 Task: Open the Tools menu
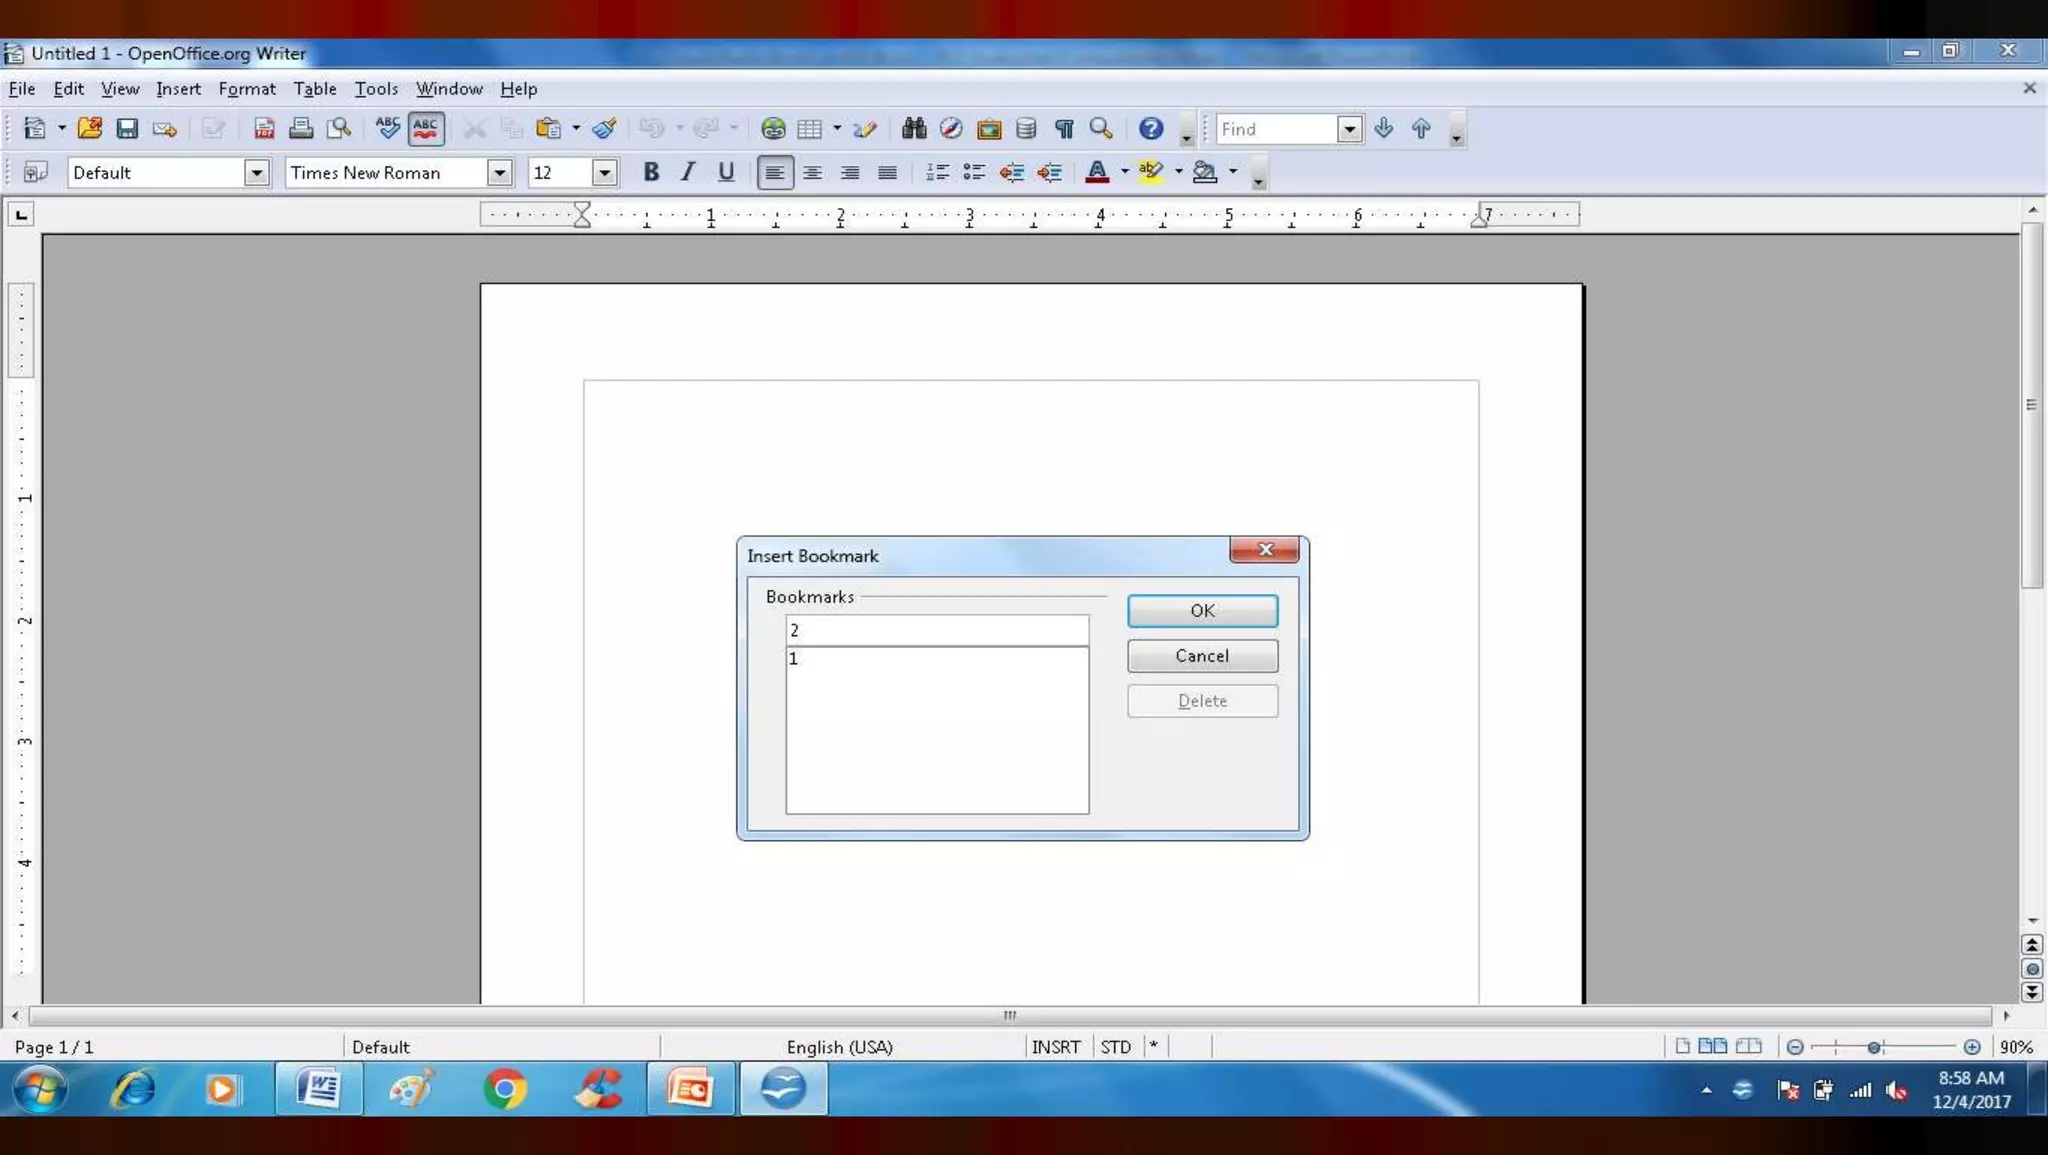376,89
